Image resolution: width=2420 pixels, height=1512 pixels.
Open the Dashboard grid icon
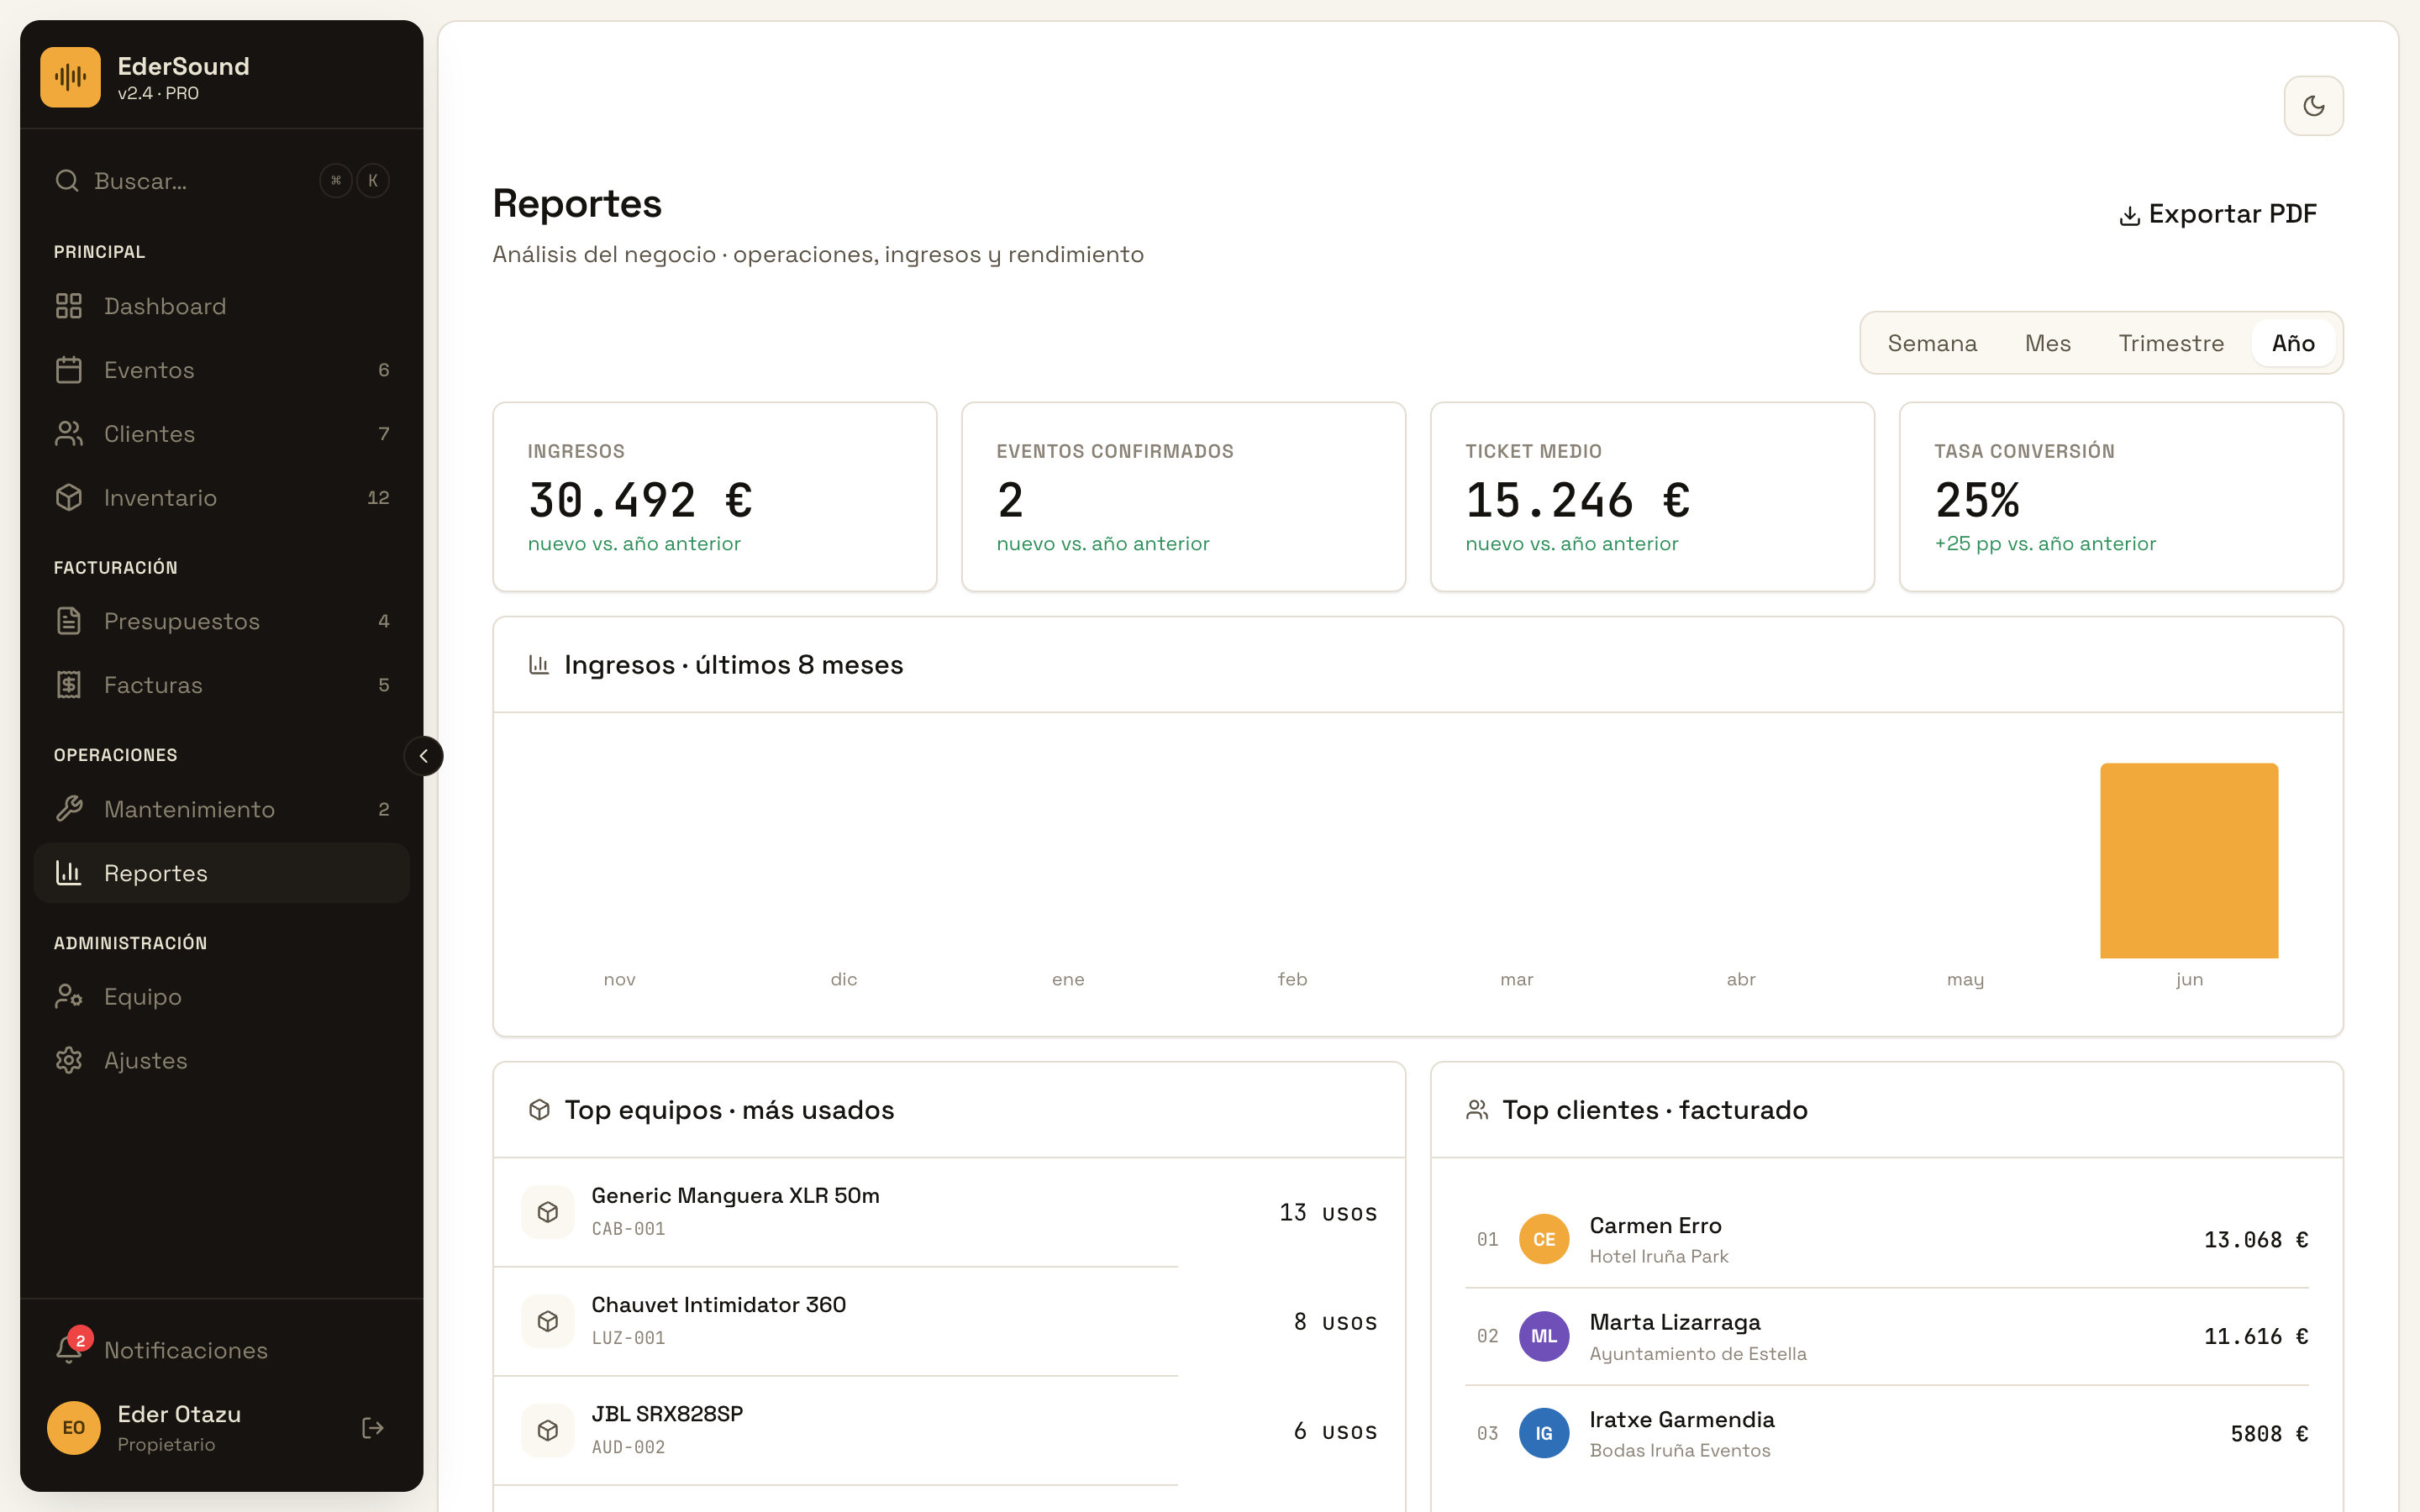[69, 306]
